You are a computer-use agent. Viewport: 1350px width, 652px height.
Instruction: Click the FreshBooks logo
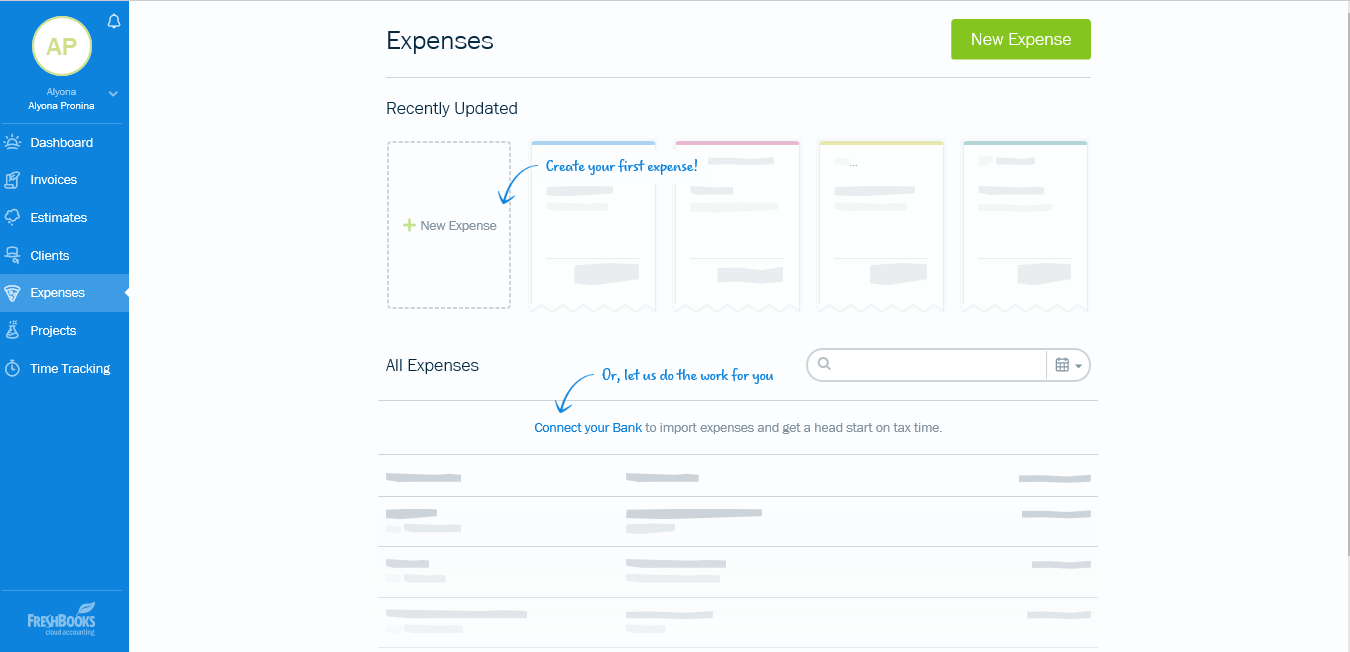point(62,620)
